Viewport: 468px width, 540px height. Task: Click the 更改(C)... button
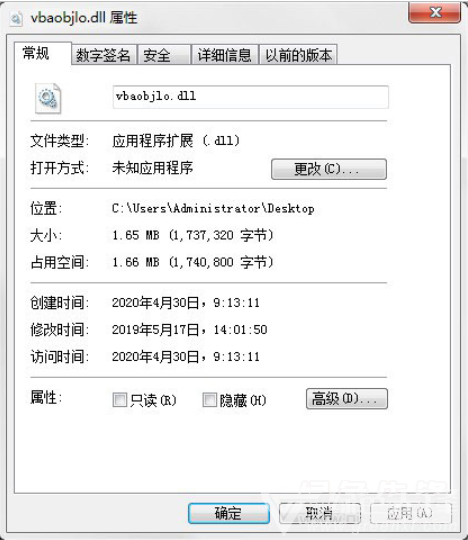point(329,169)
